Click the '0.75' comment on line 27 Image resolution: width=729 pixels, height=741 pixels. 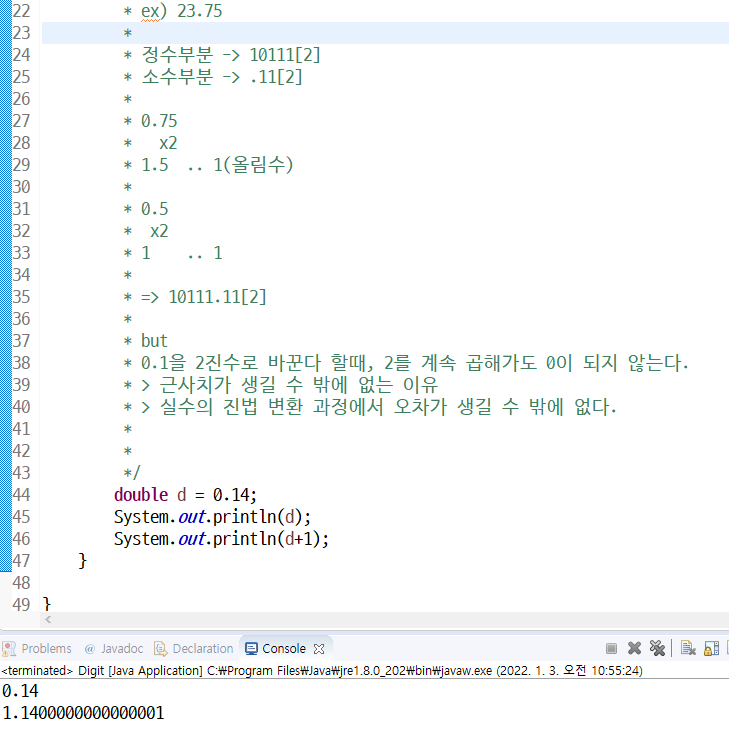[x=159, y=121]
